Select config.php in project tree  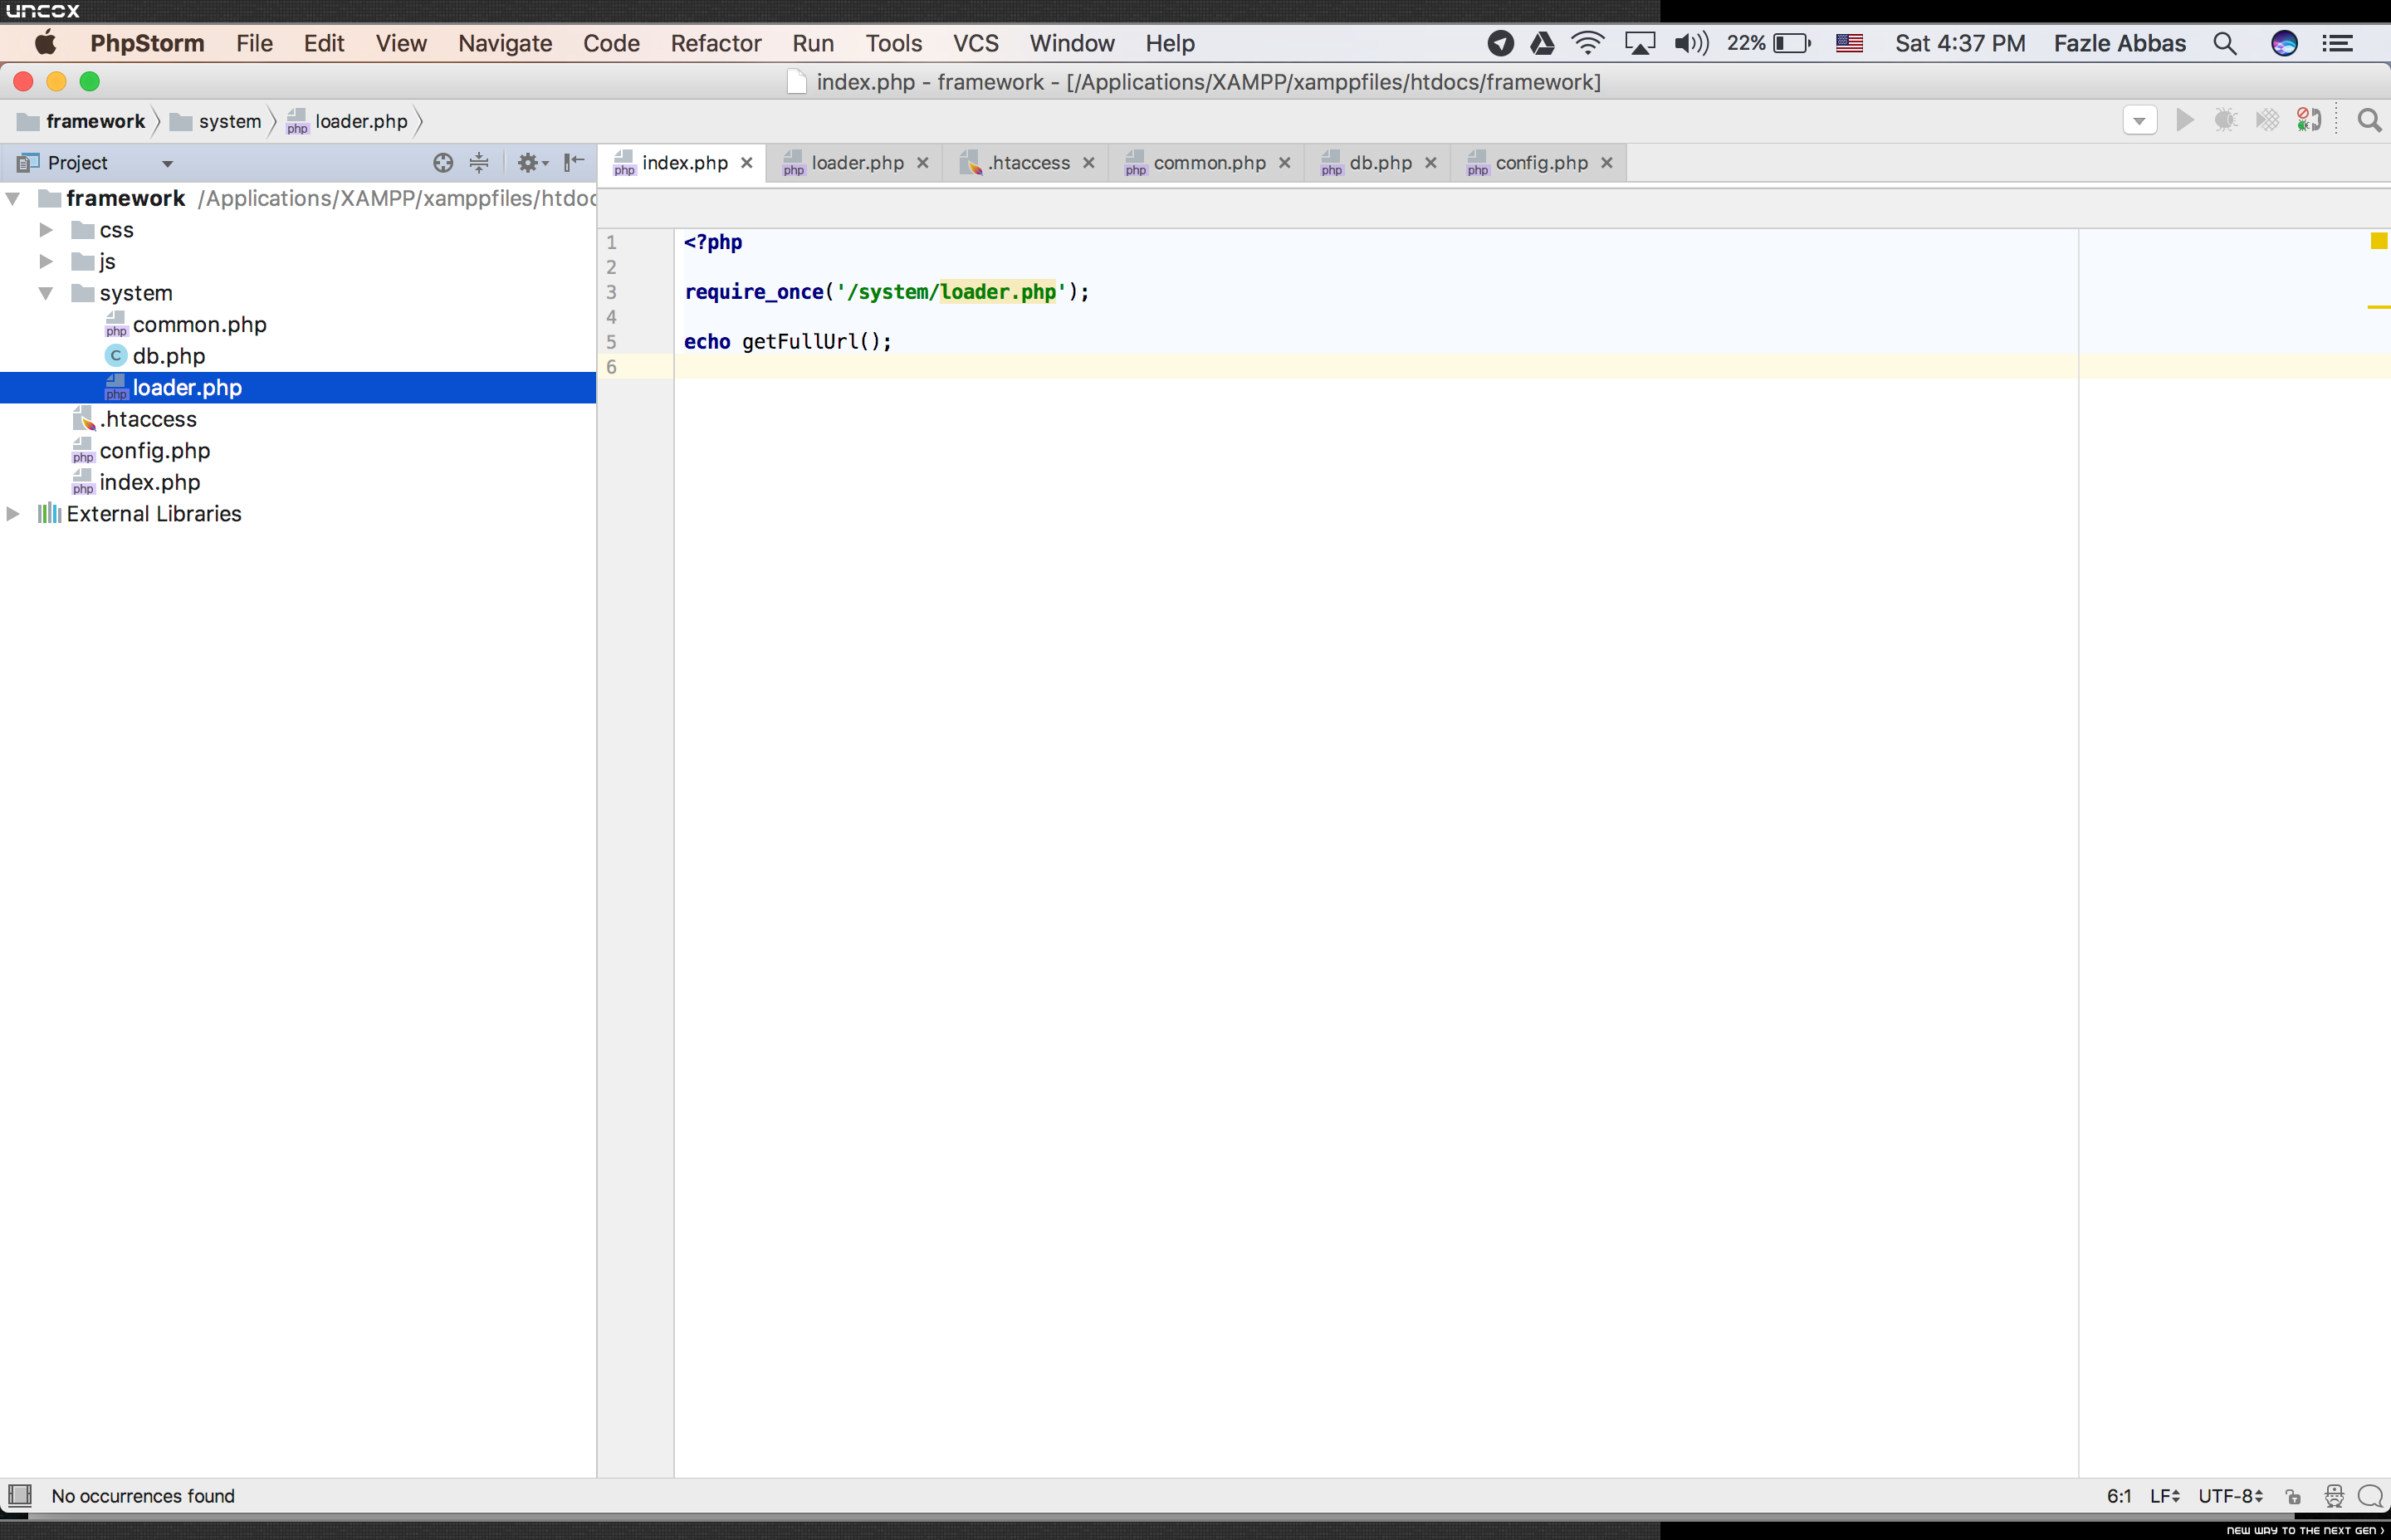click(x=154, y=451)
